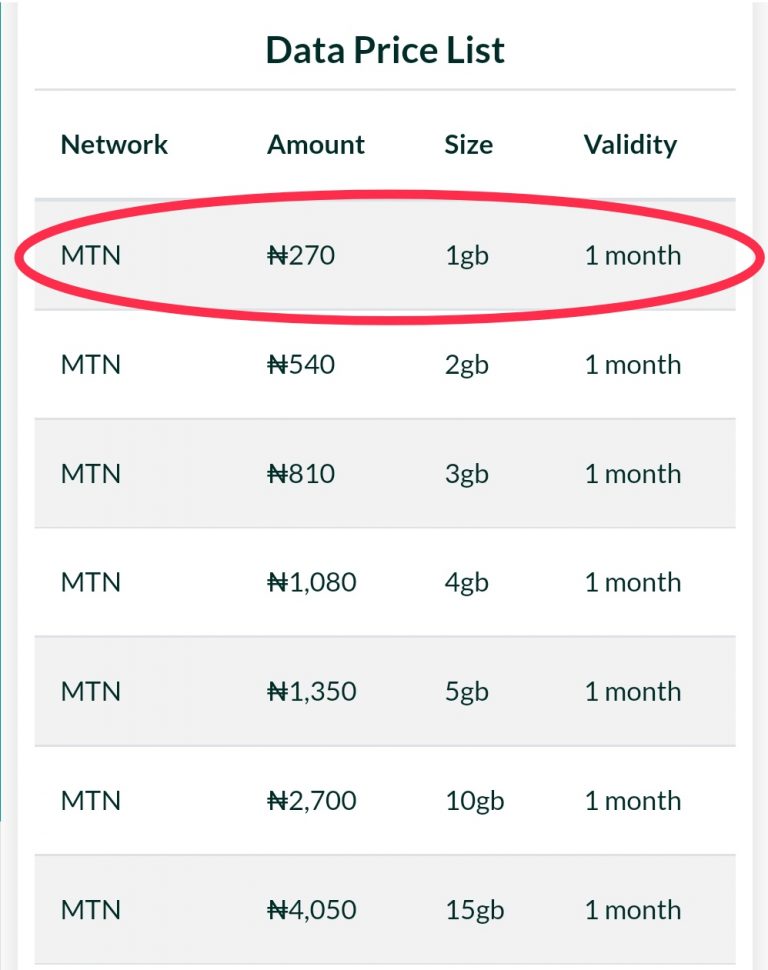
Task: Click the ₦2,700 amount
Action: tap(311, 801)
